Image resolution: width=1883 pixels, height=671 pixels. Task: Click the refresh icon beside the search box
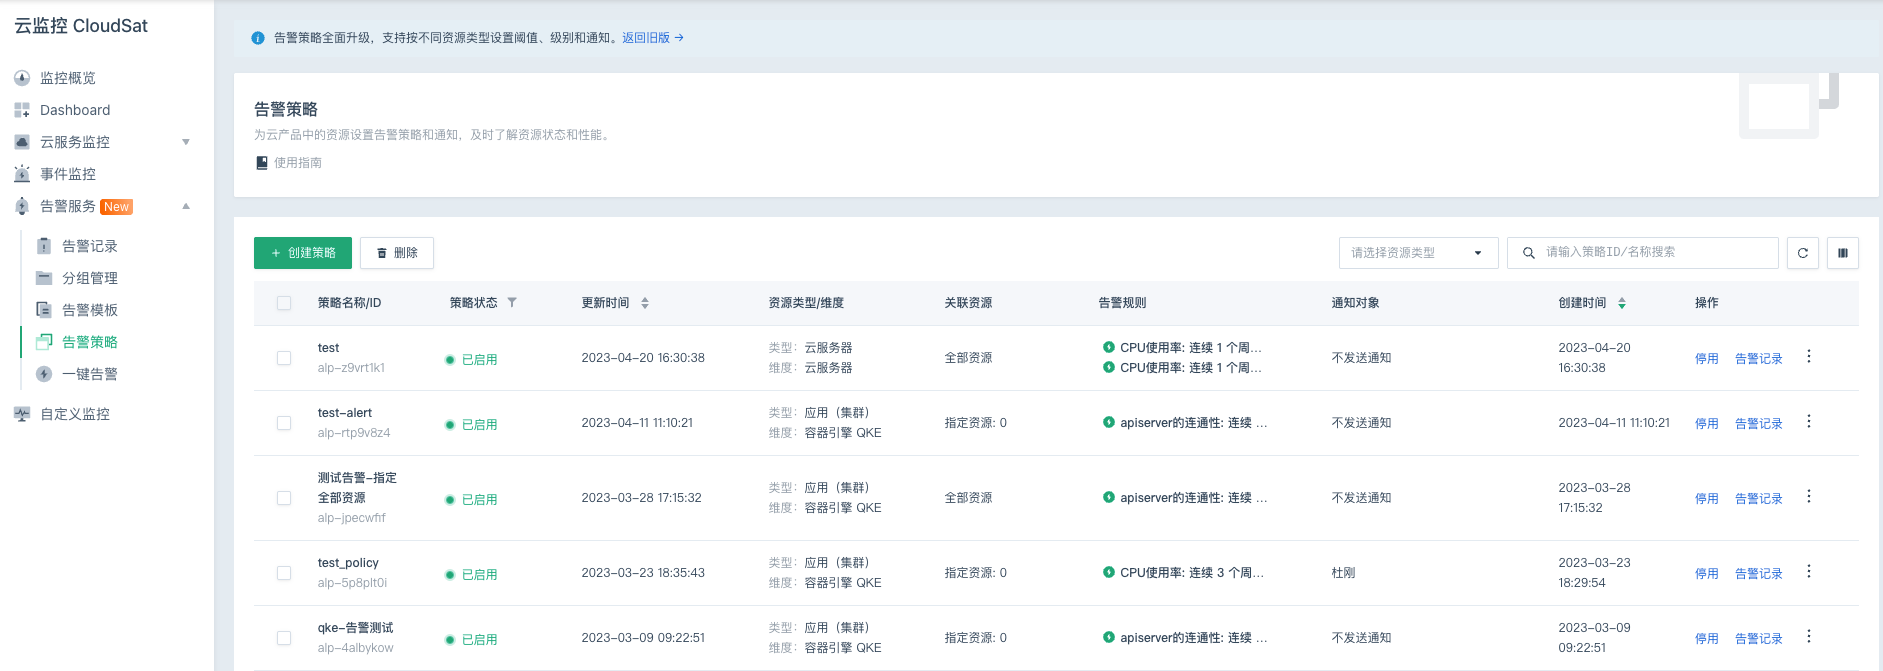tap(1802, 253)
